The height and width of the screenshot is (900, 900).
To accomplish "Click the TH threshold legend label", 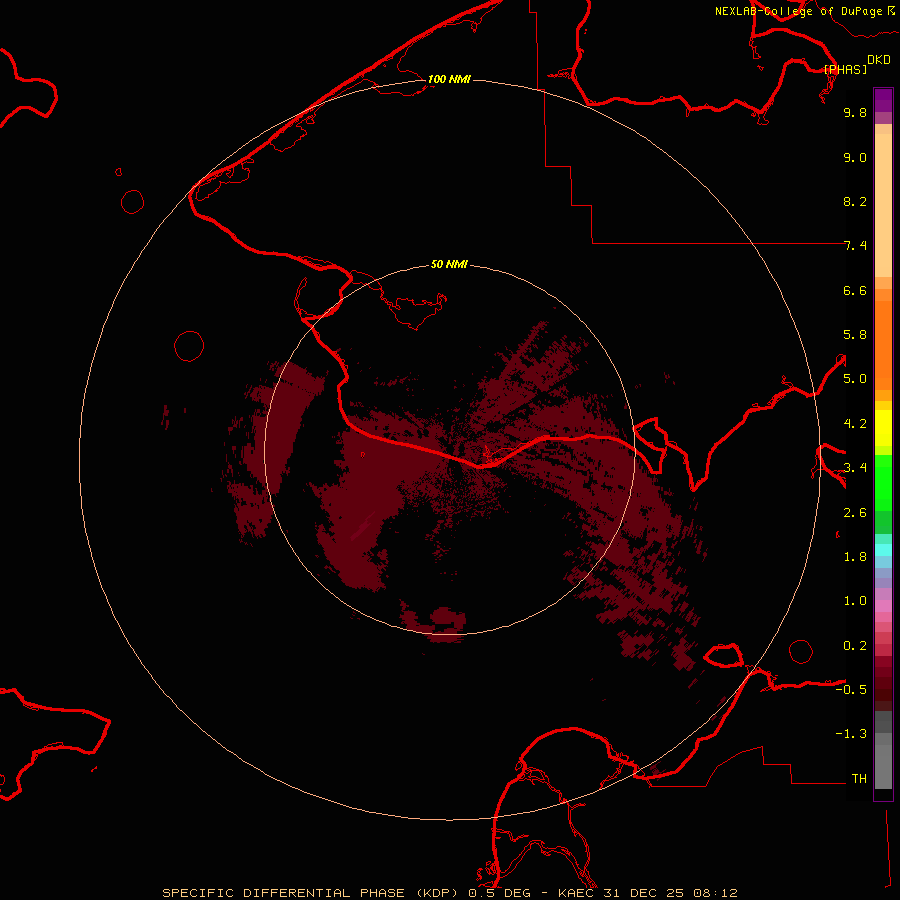I will click(859, 779).
